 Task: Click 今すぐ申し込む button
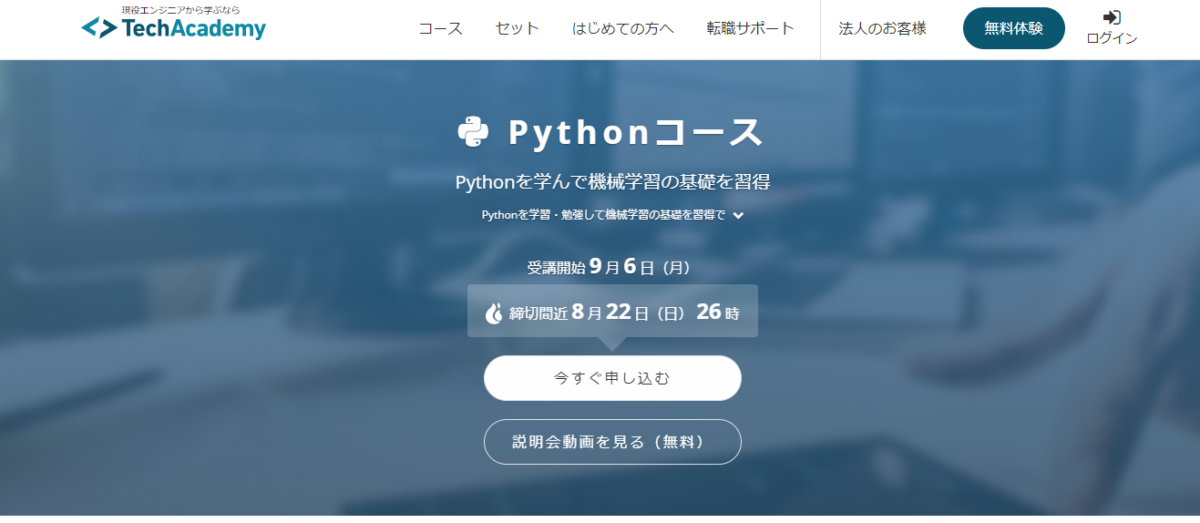click(x=612, y=378)
